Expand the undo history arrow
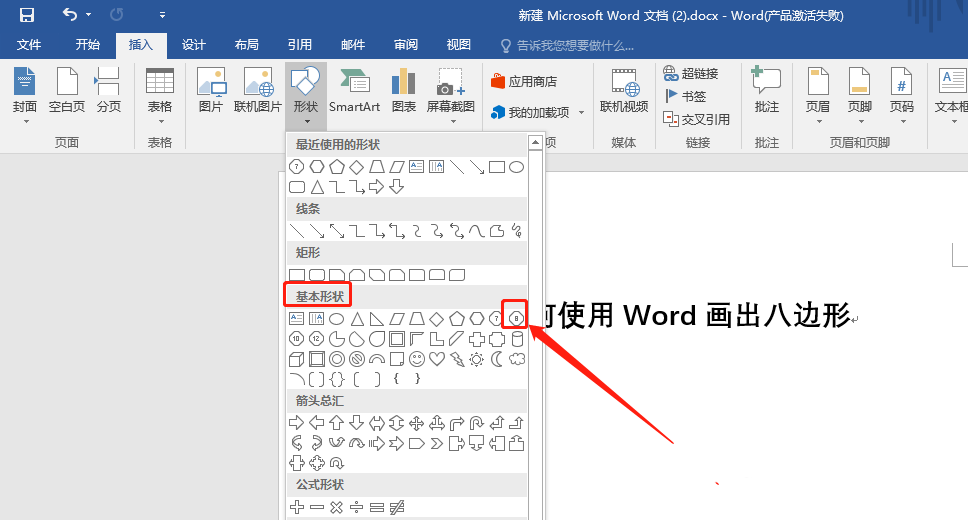 [89, 15]
